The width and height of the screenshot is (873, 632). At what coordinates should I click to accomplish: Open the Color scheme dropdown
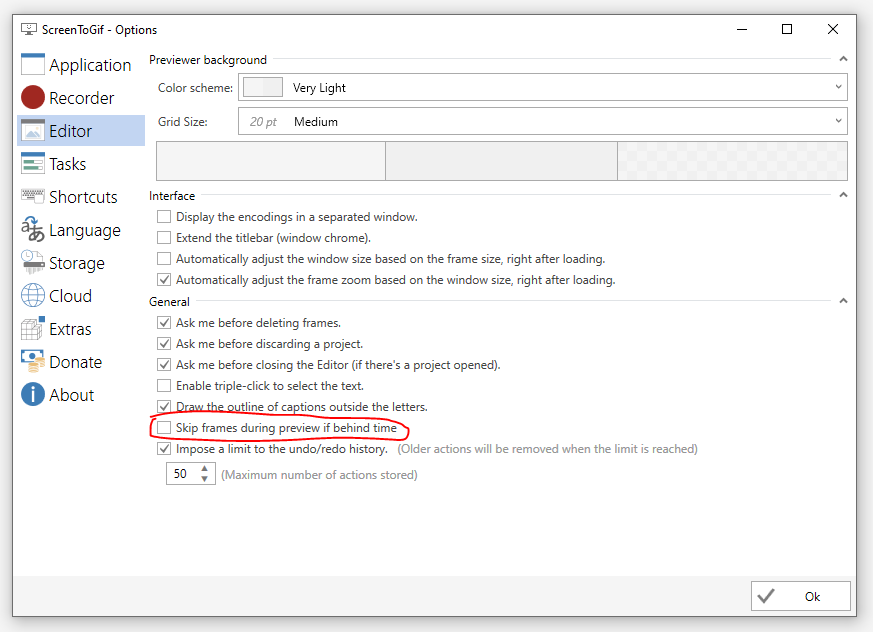543,87
